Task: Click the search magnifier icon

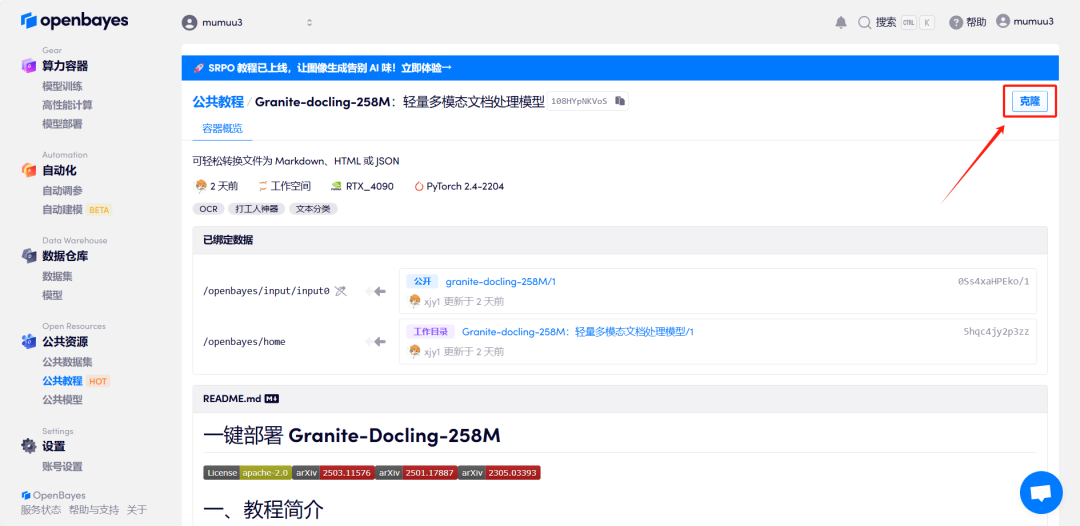Action: click(x=864, y=22)
